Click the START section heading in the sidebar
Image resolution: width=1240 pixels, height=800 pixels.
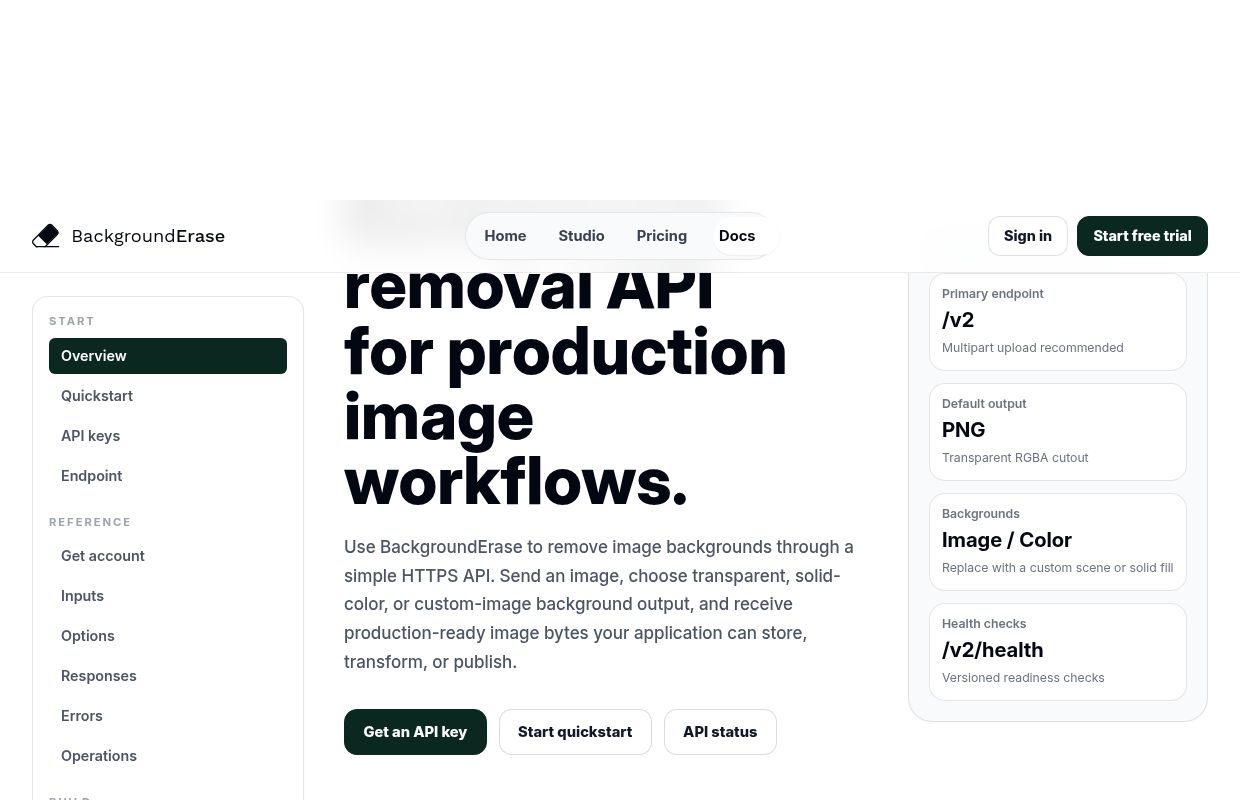[72, 321]
